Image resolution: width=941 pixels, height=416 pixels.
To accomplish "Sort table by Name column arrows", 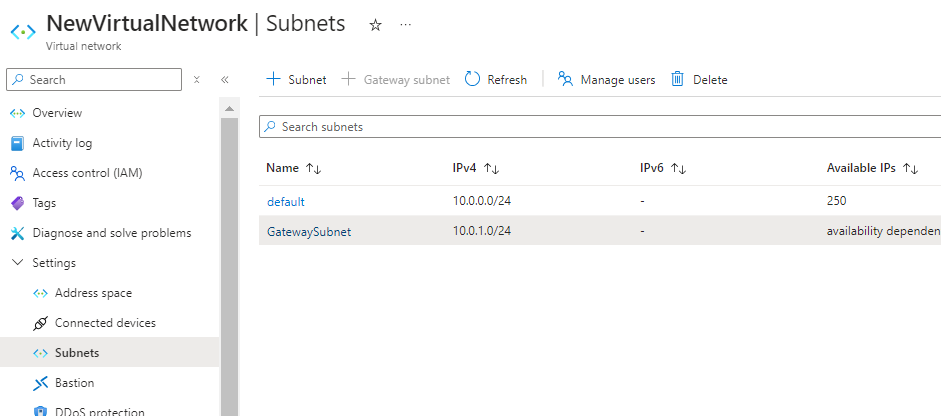I will tap(313, 169).
